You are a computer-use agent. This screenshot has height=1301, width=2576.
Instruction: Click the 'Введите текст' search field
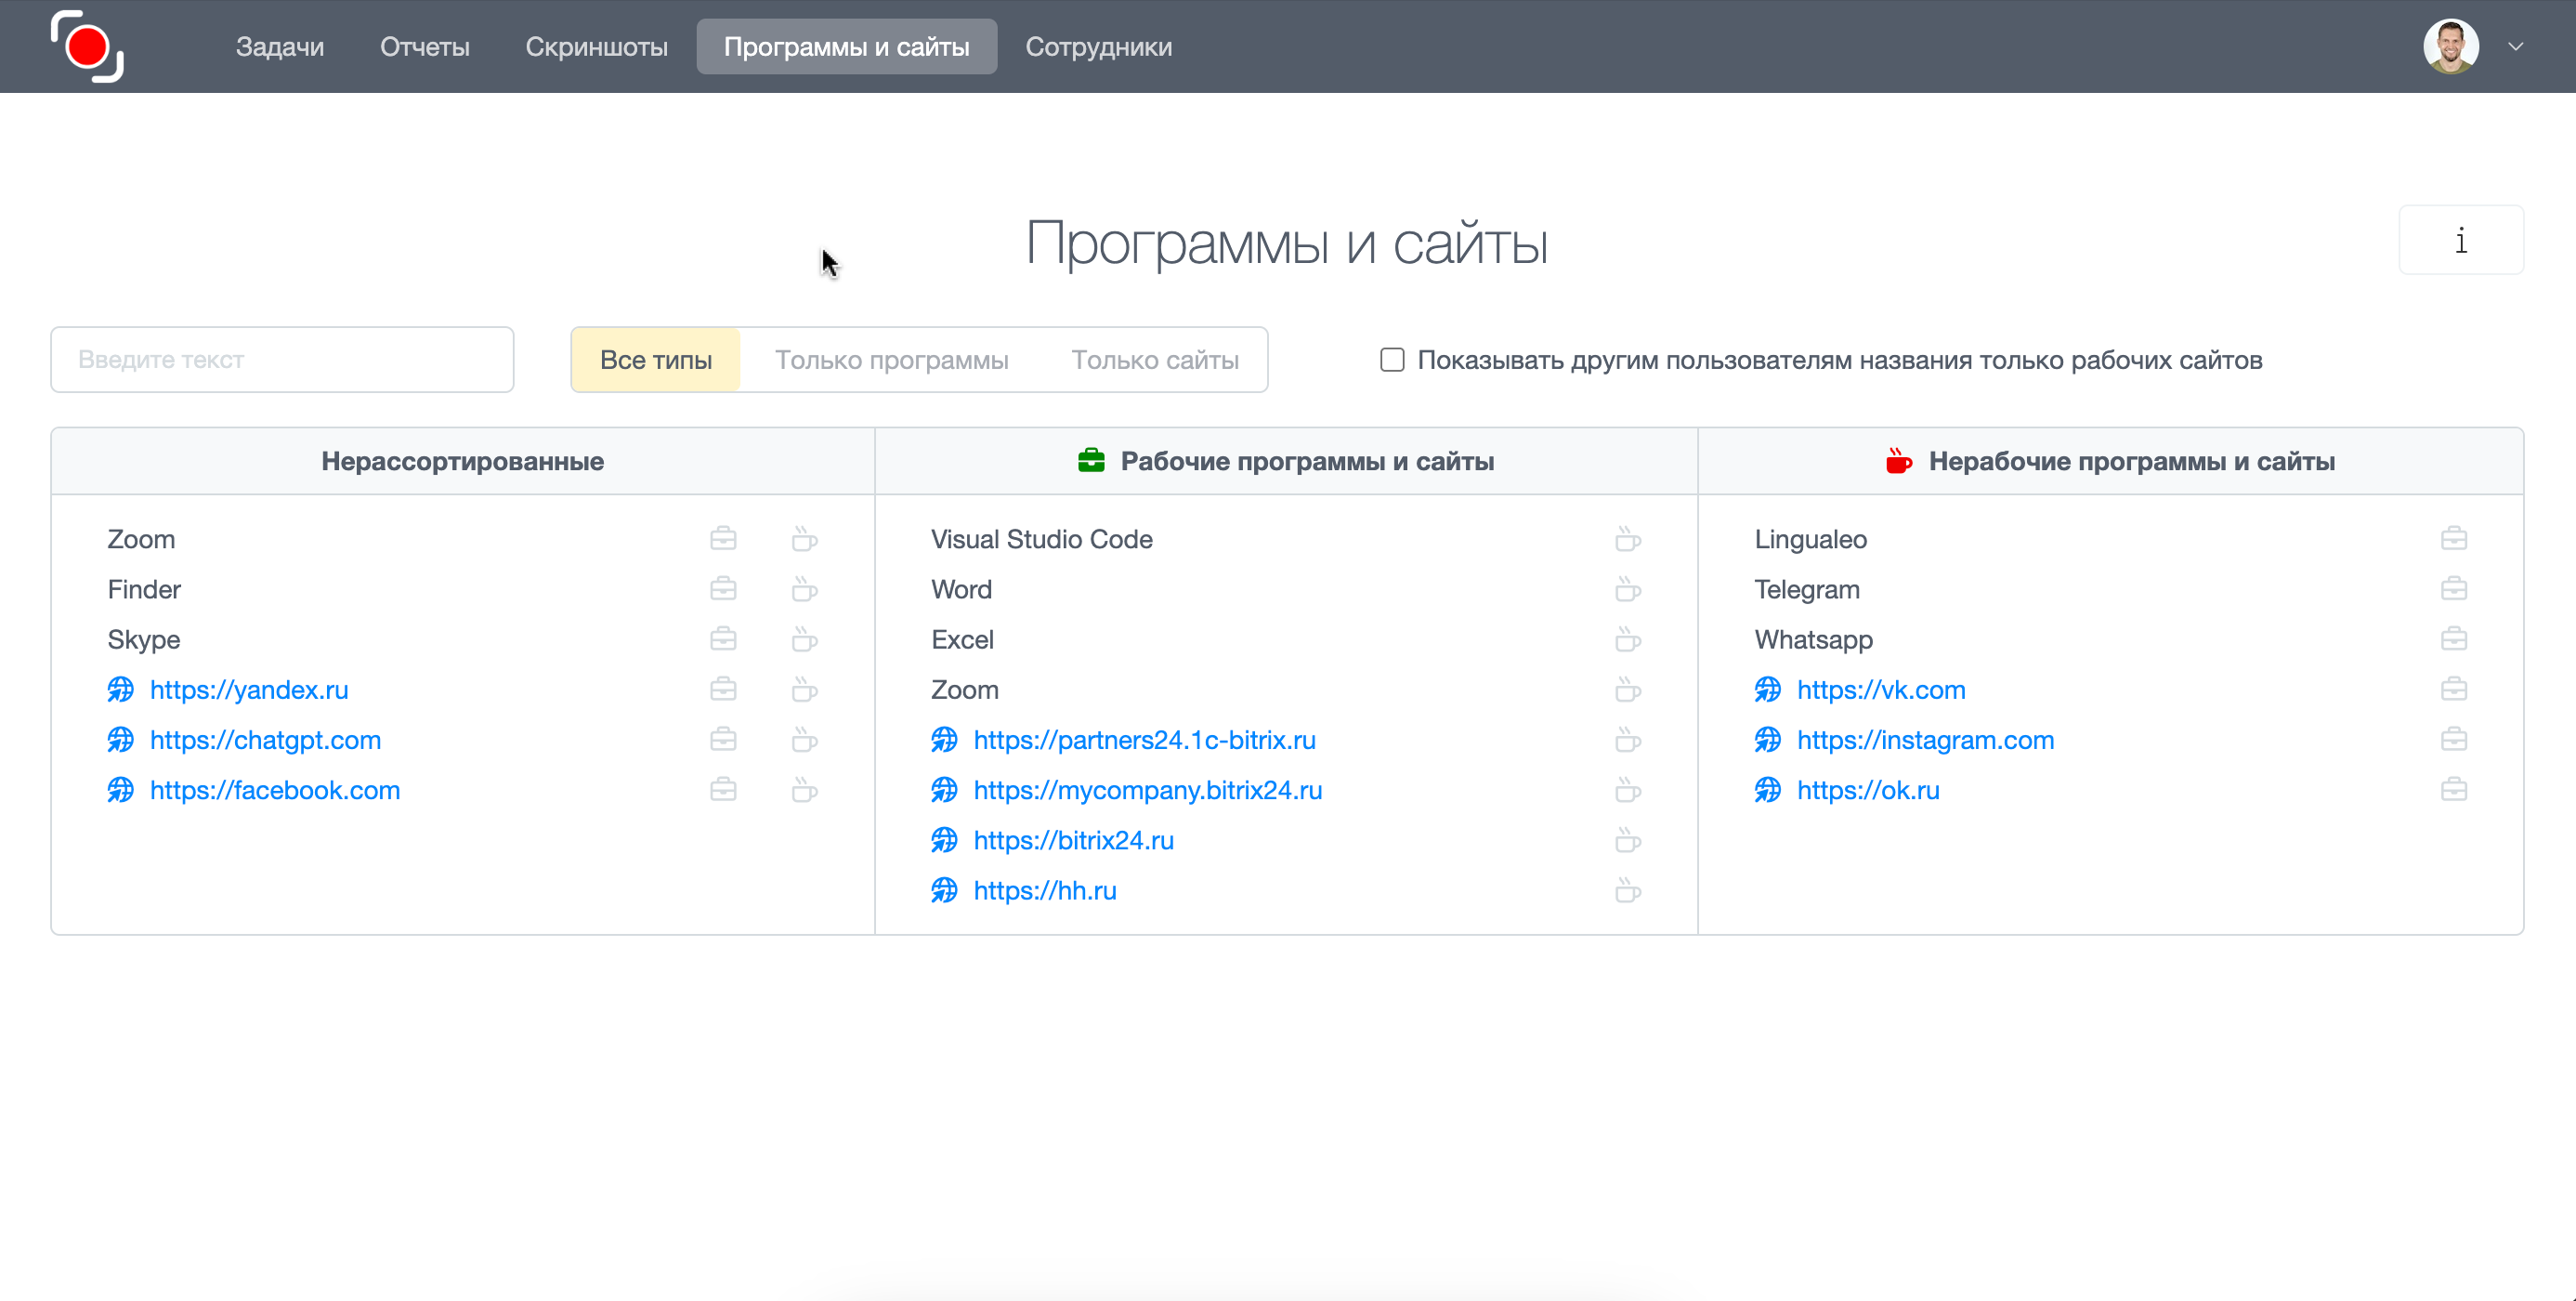[x=282, y=360]
